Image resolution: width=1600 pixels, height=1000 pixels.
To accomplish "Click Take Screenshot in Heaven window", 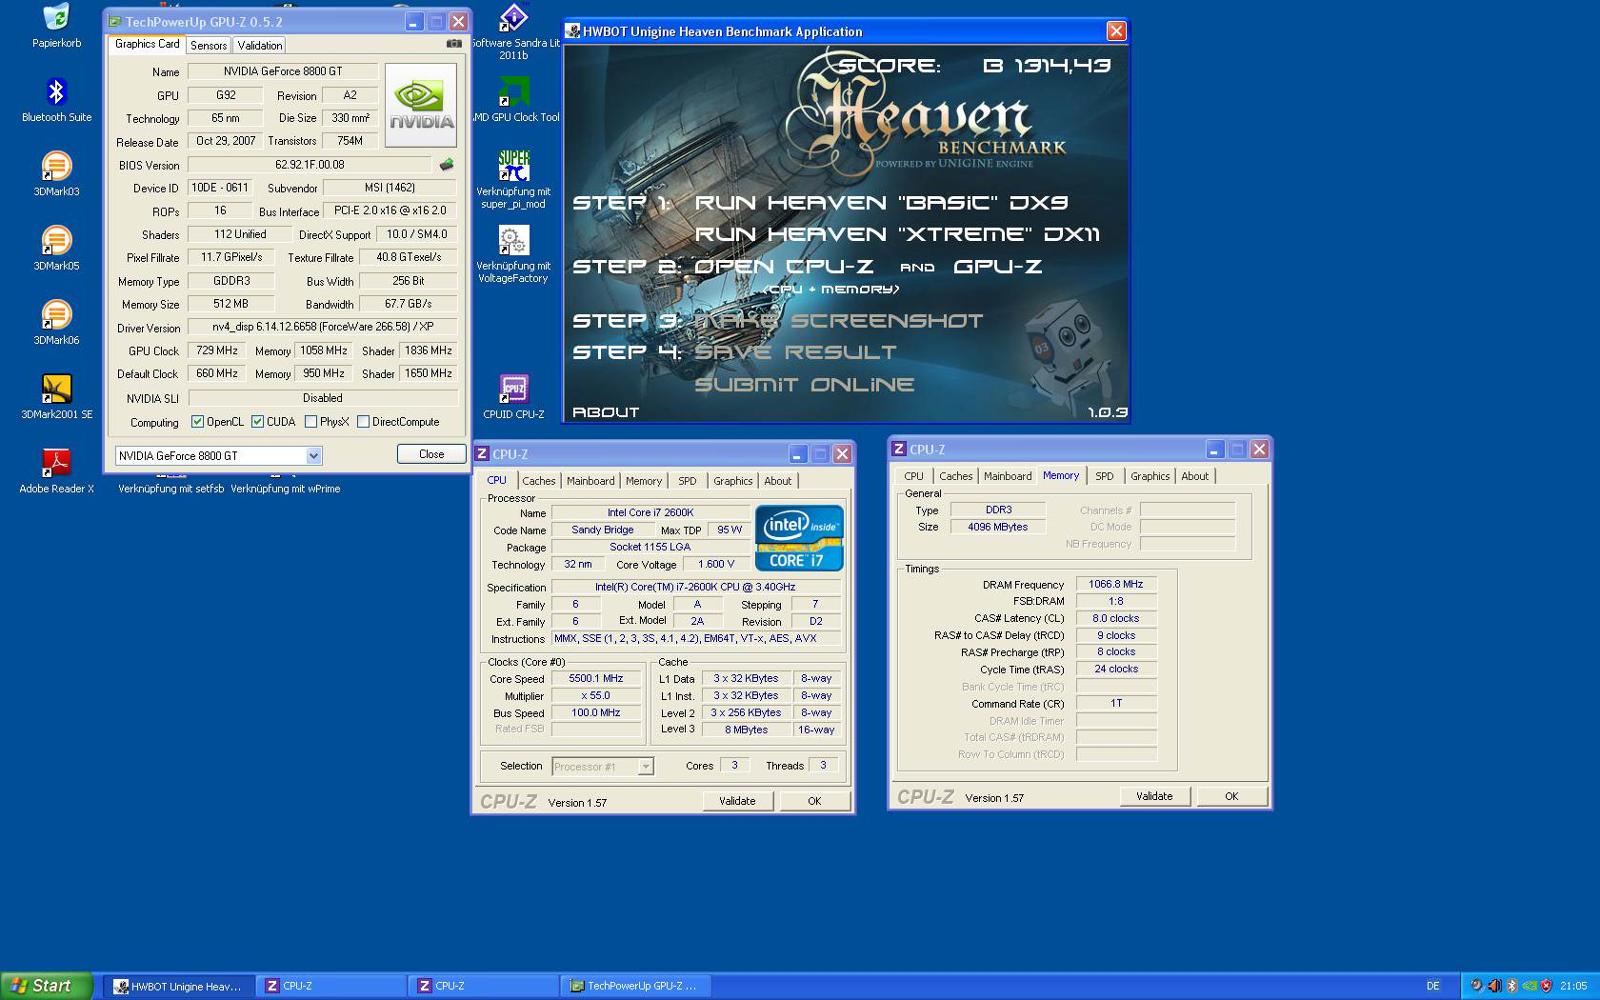I will 838,321.
